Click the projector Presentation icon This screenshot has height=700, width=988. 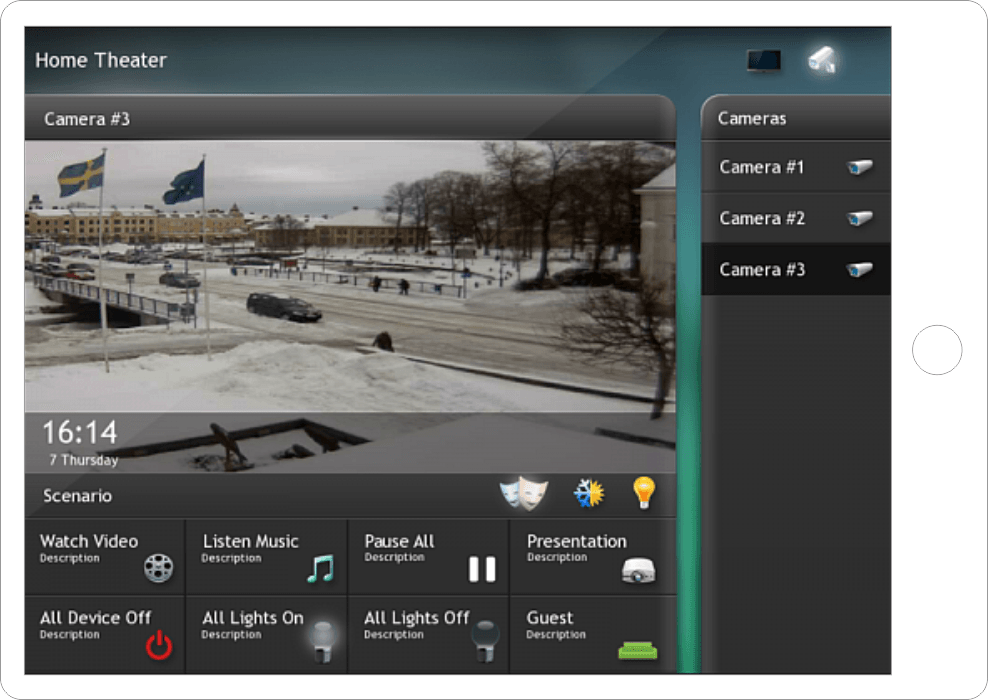coord(638,570)
